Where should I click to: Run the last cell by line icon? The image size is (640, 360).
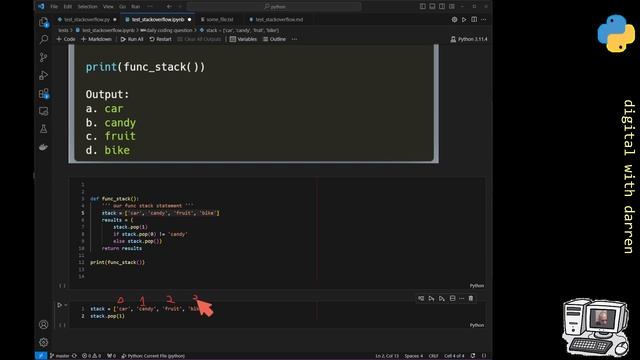click(421, 298)
